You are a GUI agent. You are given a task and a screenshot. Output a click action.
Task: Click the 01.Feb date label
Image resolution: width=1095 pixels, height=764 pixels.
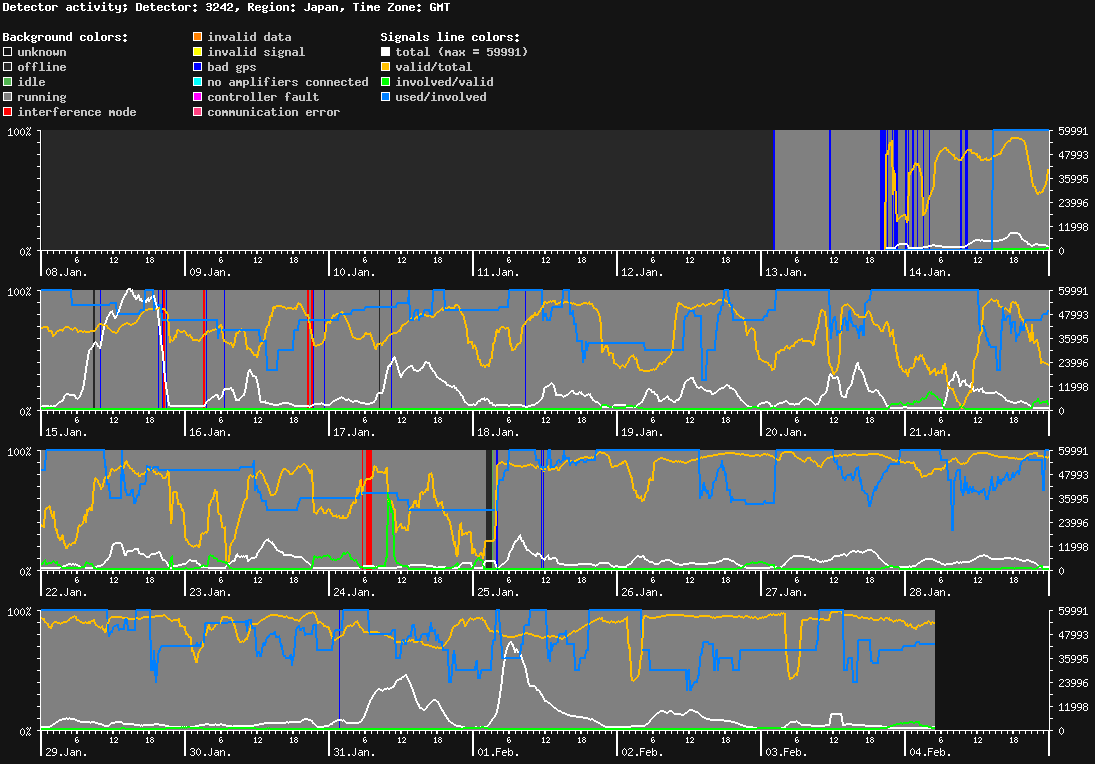(500, 752)
